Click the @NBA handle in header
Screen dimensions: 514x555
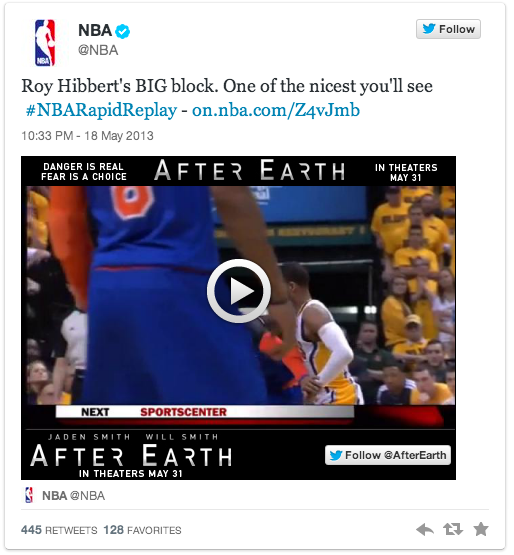[98, 50]
